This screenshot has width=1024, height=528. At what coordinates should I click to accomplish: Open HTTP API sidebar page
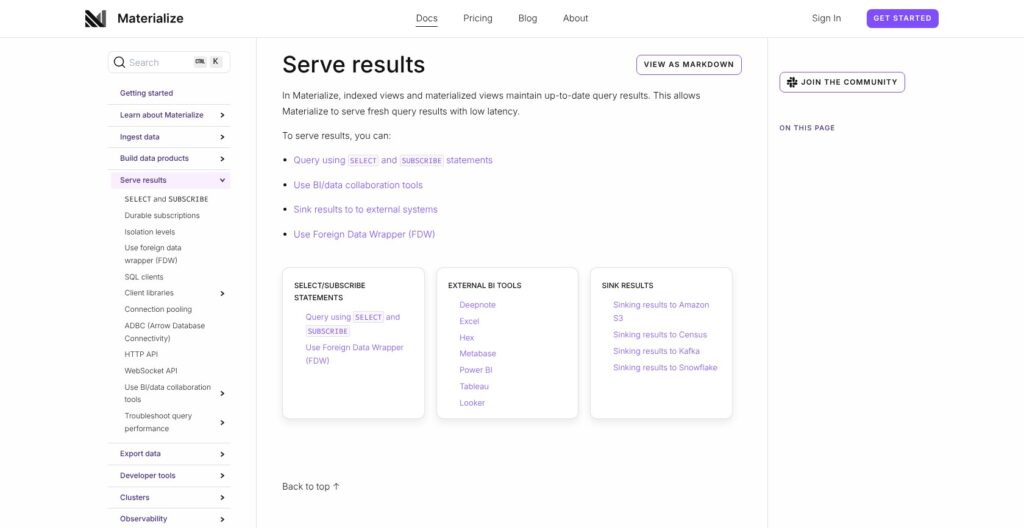(x=141, y=354)
